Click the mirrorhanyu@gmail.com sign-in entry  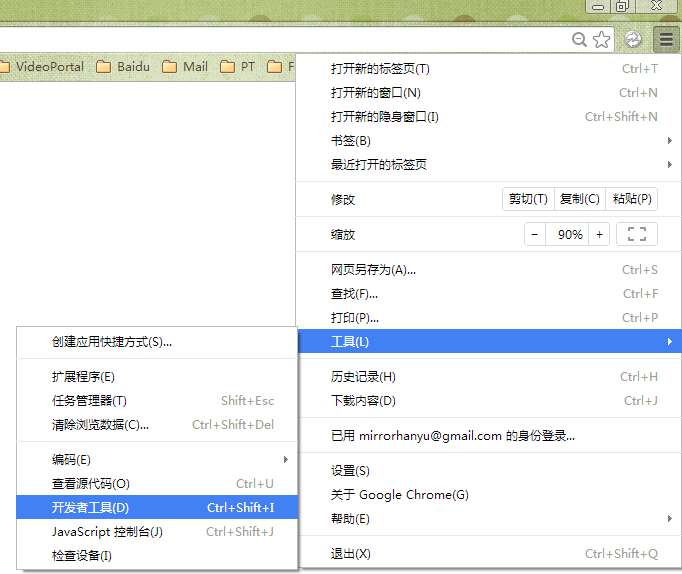pos(489,435)
